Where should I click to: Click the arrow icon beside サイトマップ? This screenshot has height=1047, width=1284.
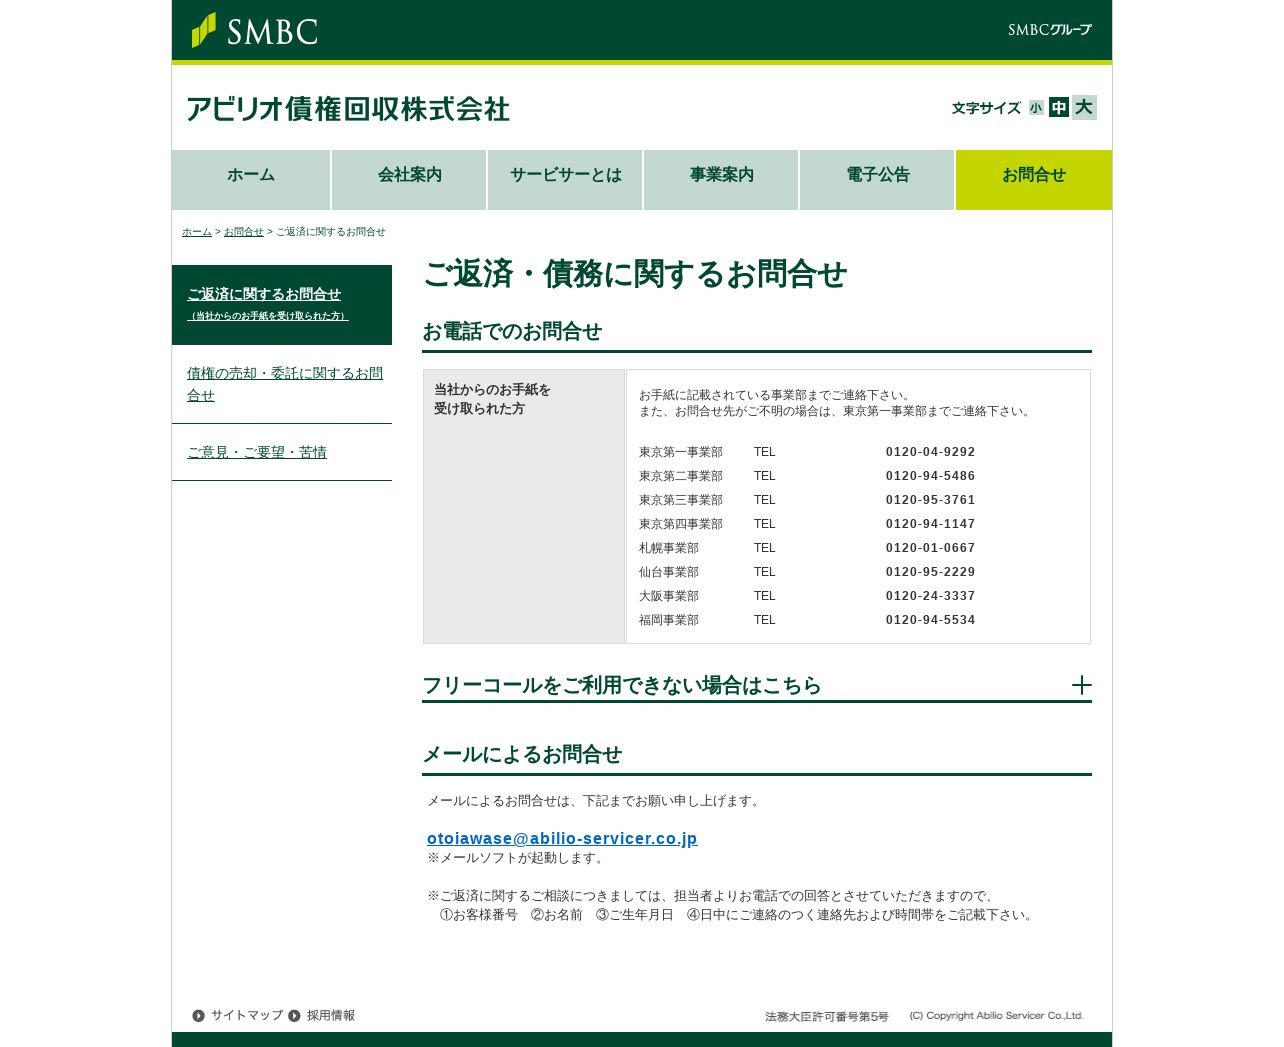point(198,1016)
